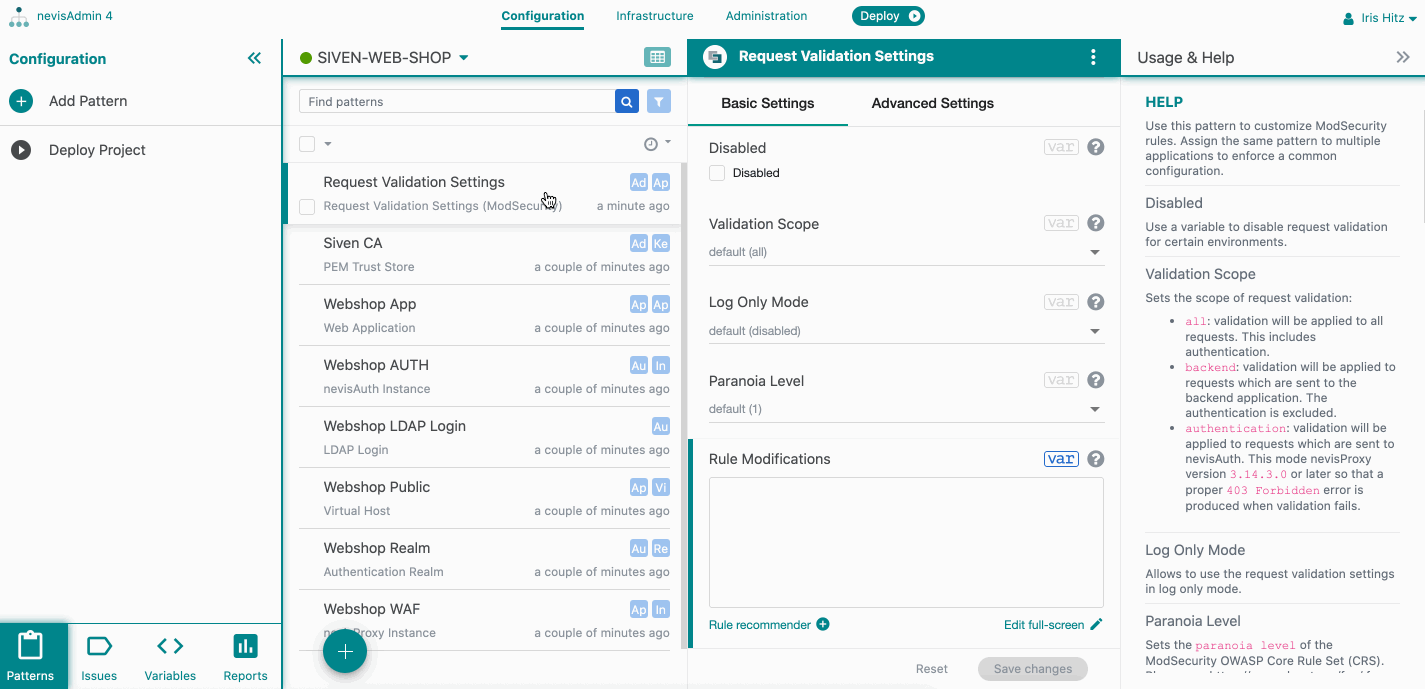Open the Log Only Mode dropdown
This screenshot has width=1425, height=689.
point(905,331)
